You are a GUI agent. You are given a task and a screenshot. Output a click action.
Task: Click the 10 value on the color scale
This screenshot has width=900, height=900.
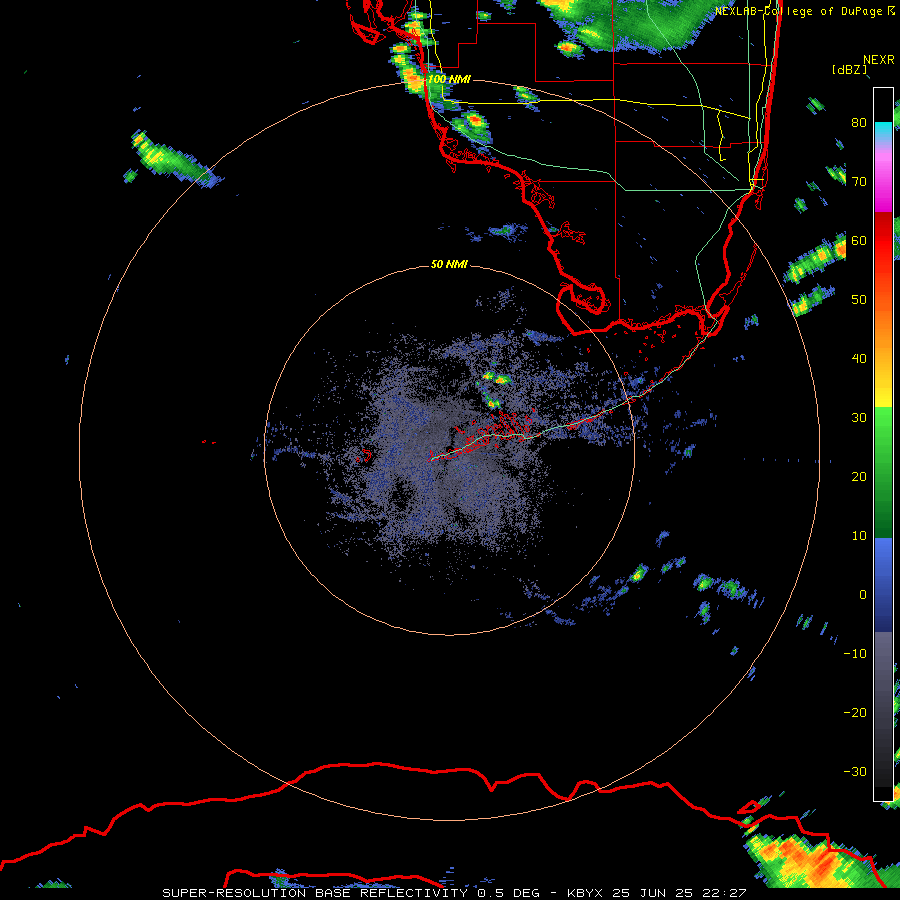pyautogui.click(x=859, y=536)
